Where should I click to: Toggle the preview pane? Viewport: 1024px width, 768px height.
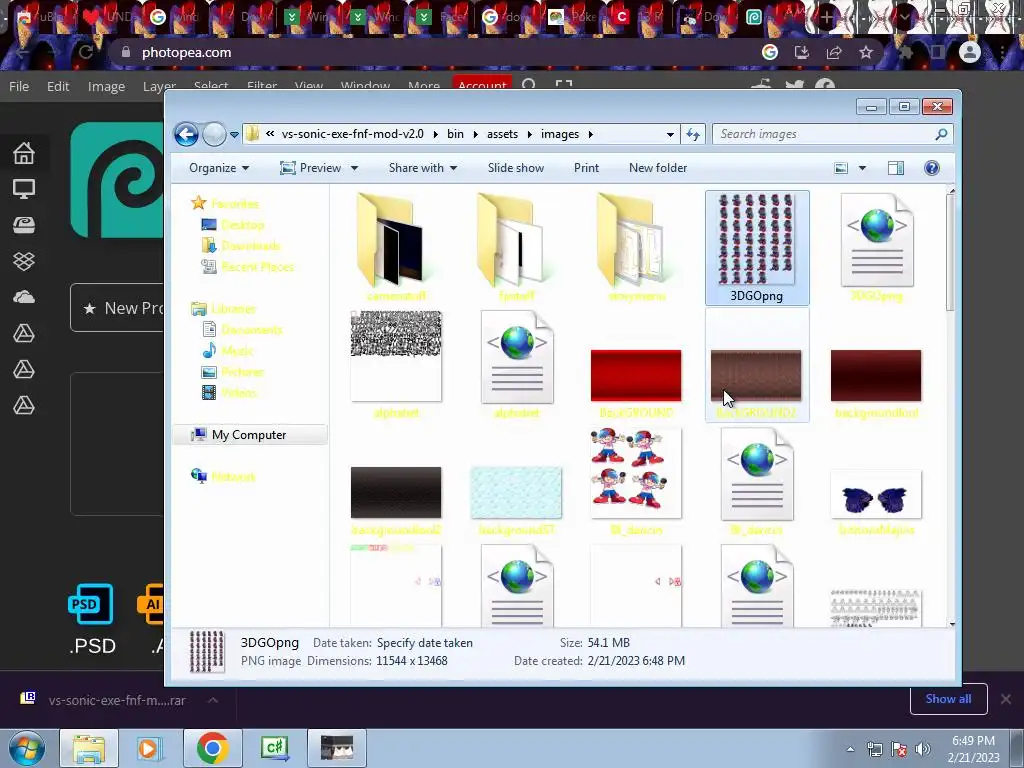click(x=896, y=168)
